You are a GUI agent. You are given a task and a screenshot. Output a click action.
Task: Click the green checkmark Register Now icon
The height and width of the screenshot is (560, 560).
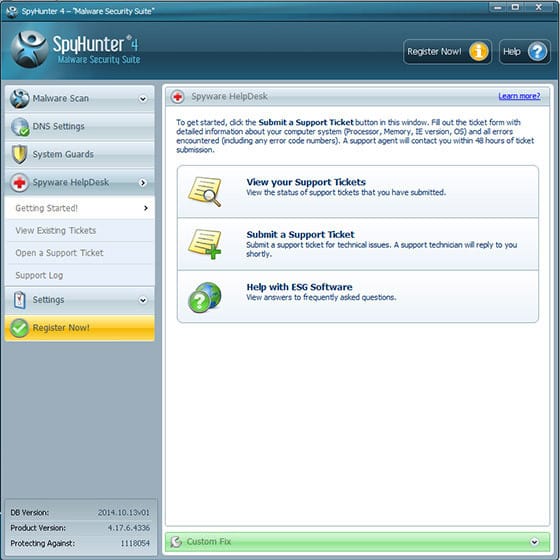[19, 328]
